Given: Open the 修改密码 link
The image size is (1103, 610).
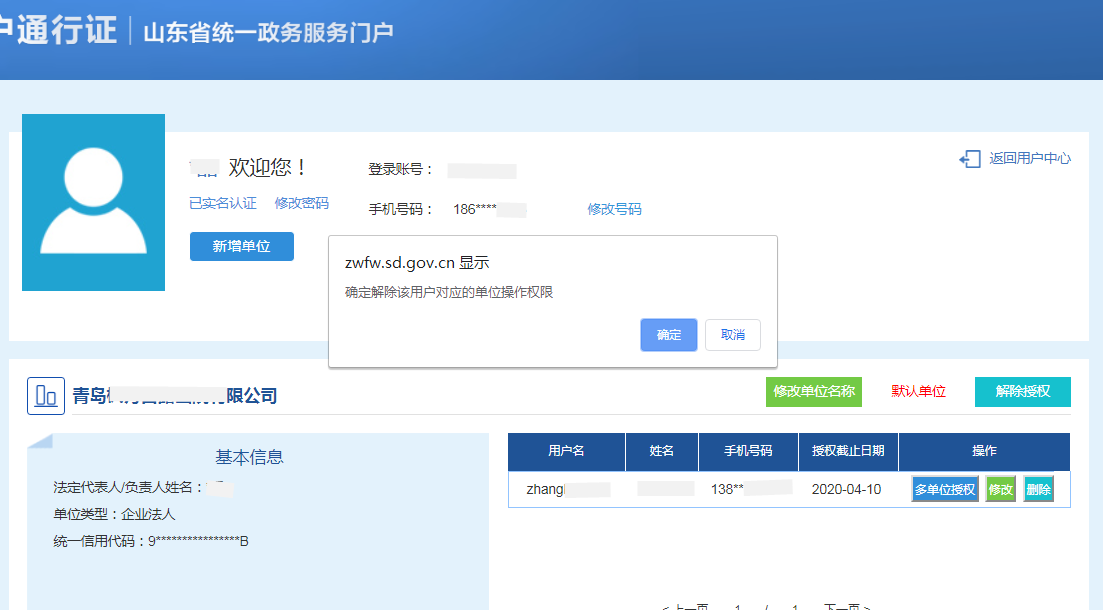Looking at the screenshot, I should tap(301, 203).
